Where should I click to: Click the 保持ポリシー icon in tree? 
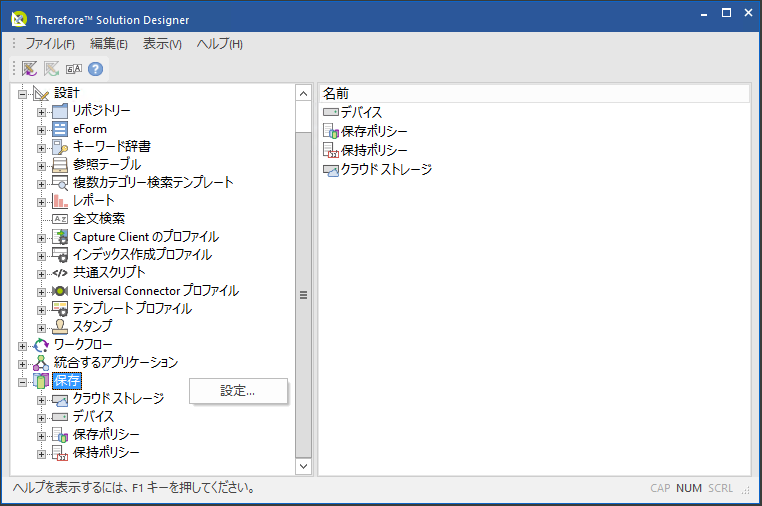click(60, 453)
